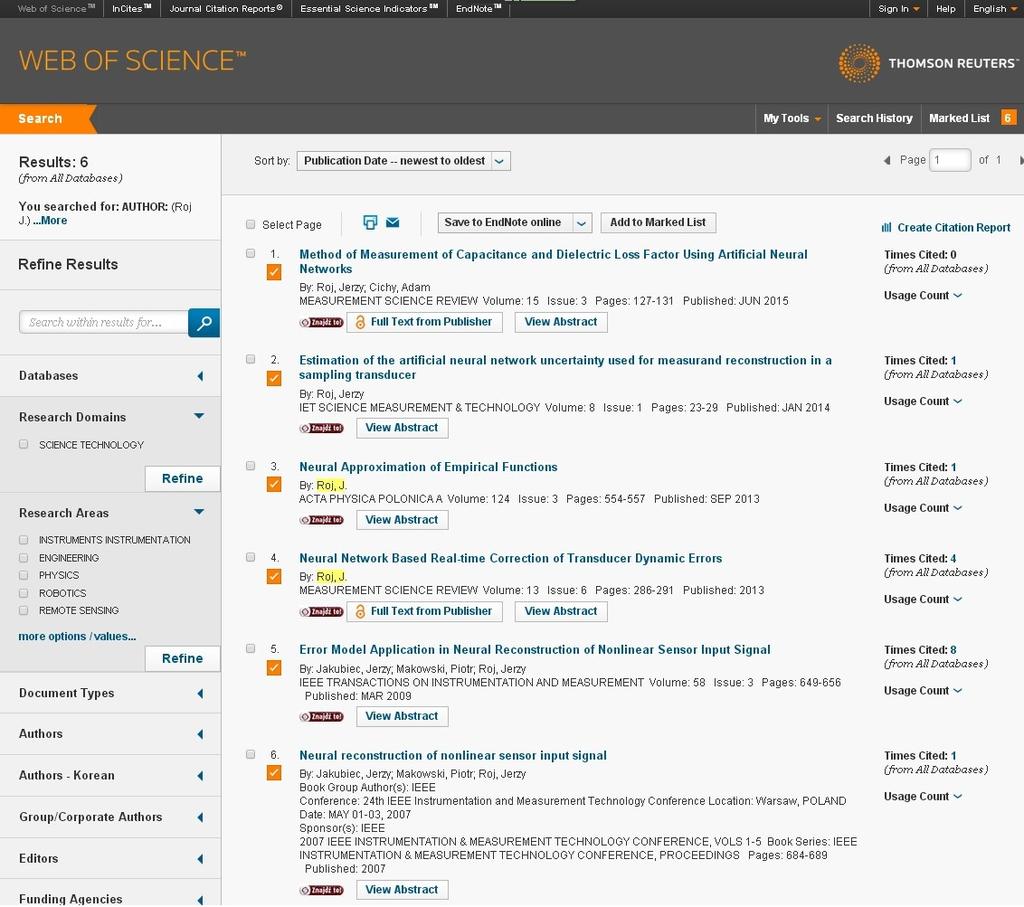1024x907 pixels.
Task: Check the ROBOTICS research area
Action: click(x=24, y=594)
